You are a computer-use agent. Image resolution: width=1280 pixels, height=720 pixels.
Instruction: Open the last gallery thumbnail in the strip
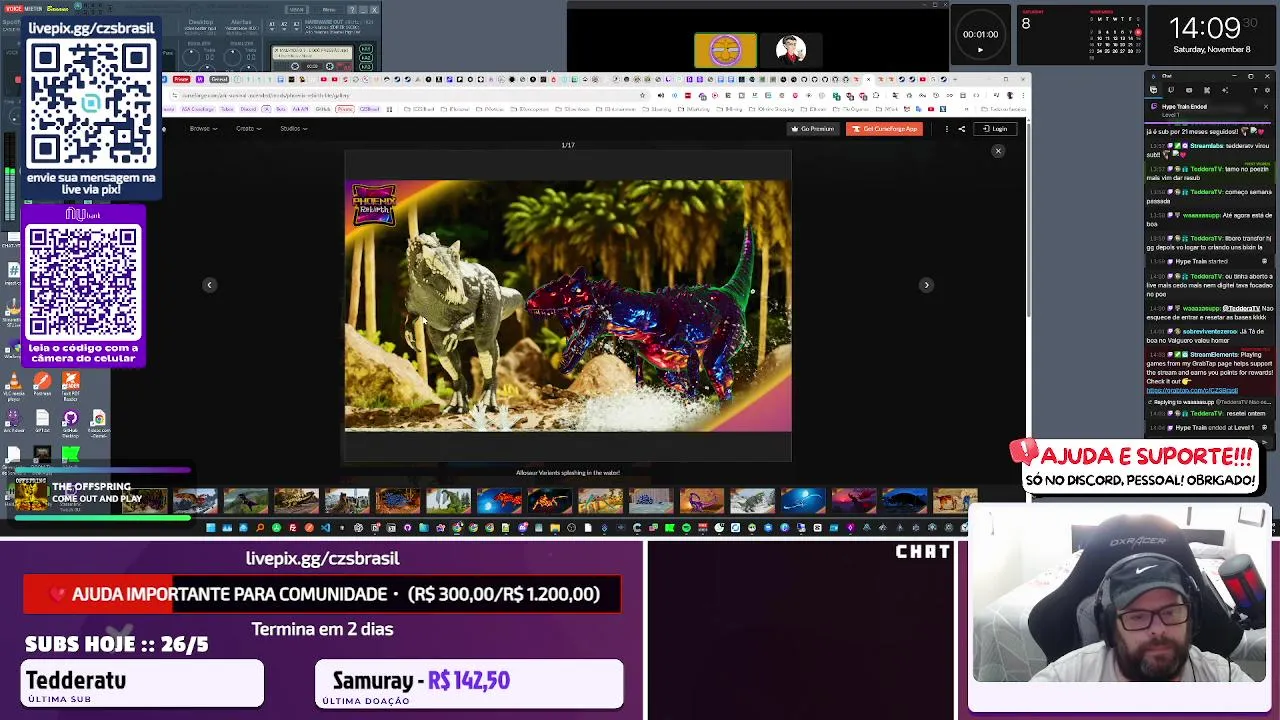pyautogui.click(x=955, y=500)
